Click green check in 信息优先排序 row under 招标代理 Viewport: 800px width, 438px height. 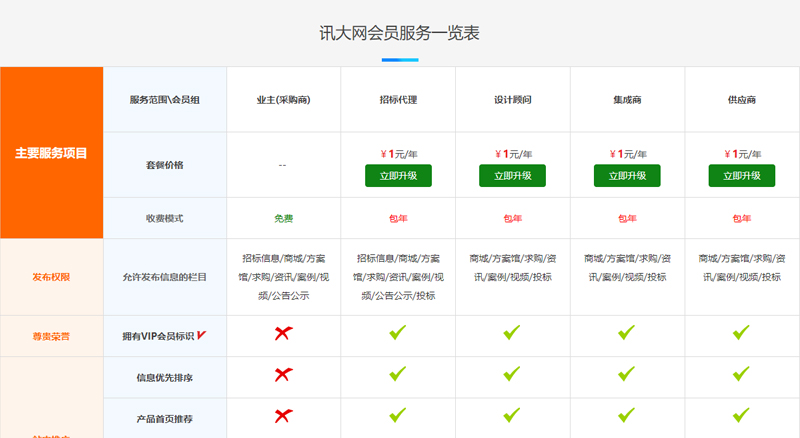398,374
